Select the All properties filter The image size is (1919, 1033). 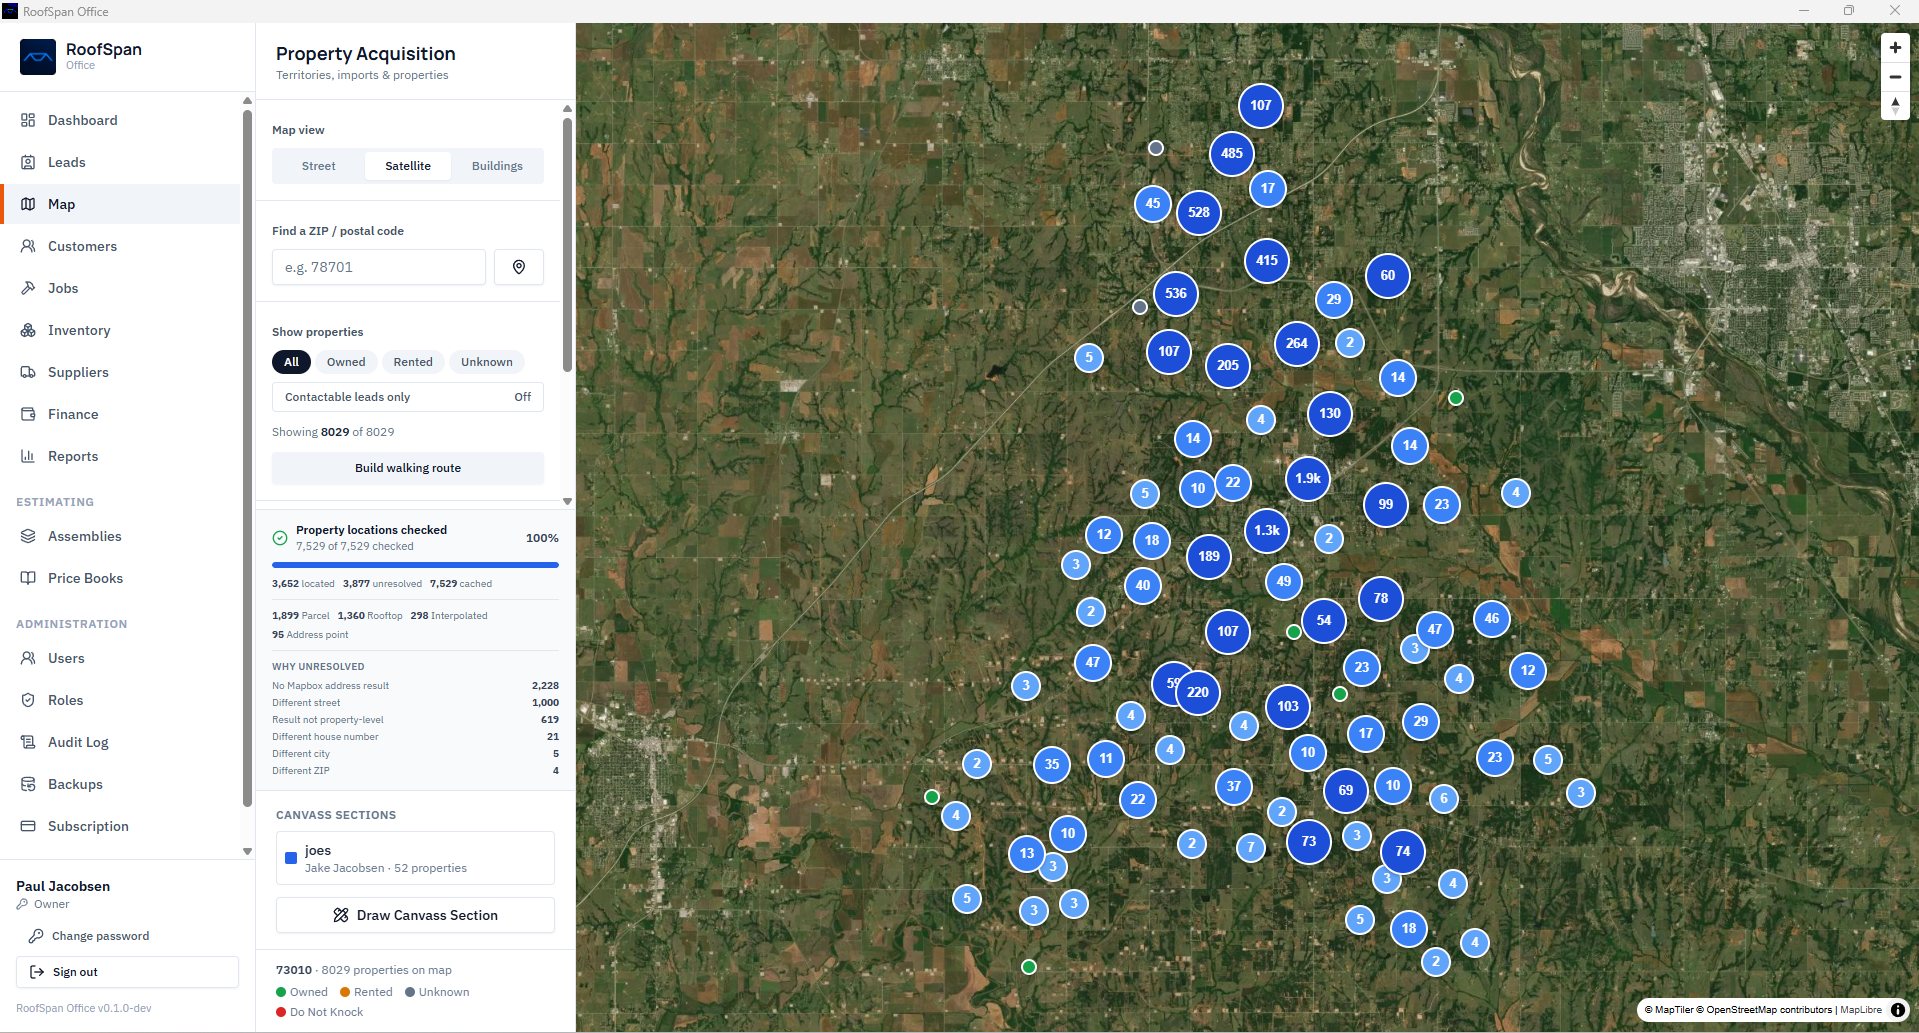tap(291, 362)
